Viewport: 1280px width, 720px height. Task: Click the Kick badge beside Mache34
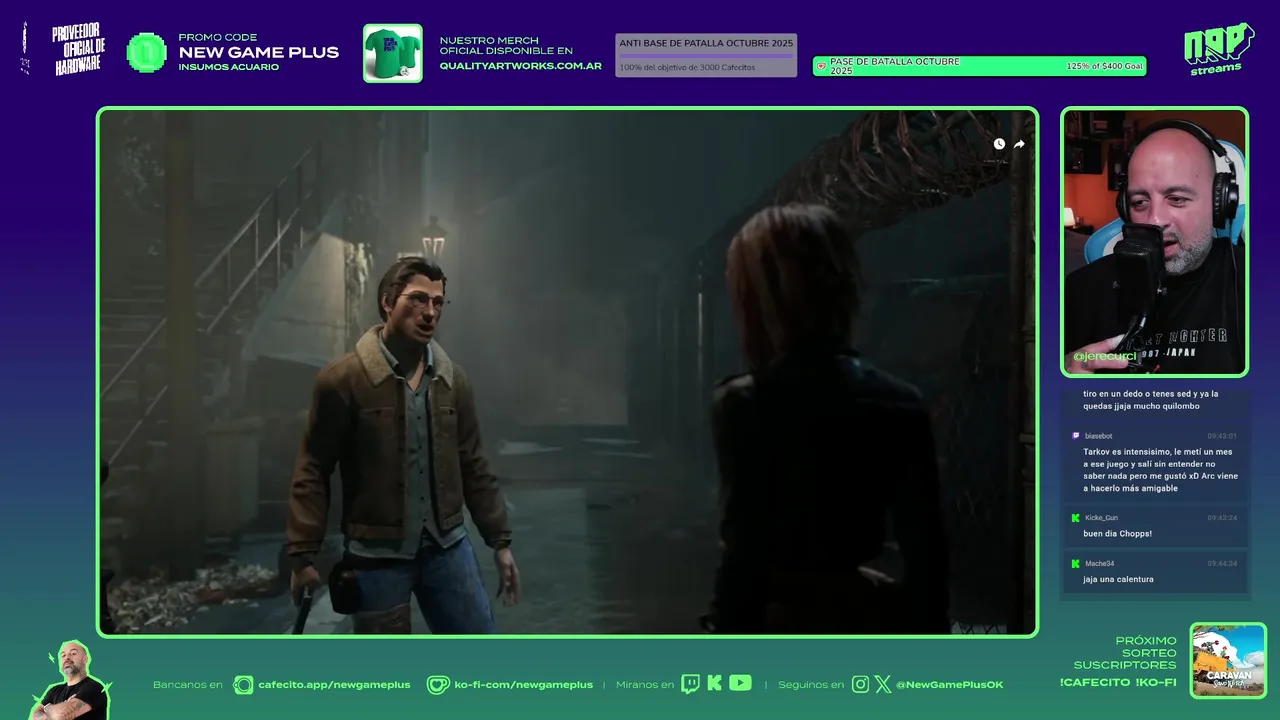point(1075,563)
